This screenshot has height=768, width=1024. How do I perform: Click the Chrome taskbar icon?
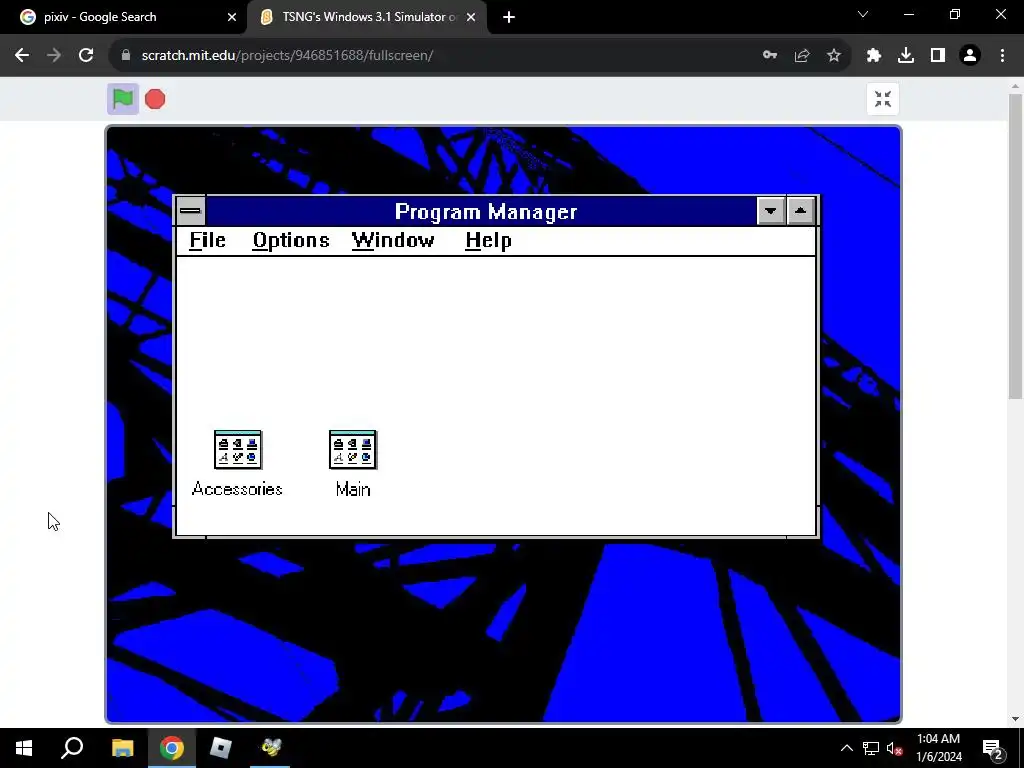click(x=172, y=748)
